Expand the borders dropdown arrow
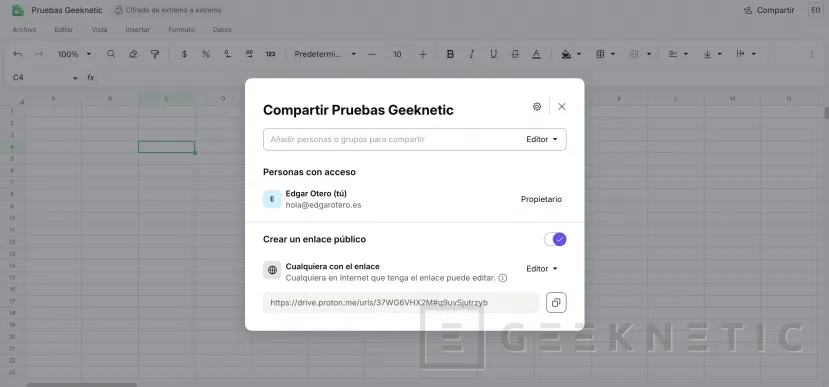 point(613,54)
